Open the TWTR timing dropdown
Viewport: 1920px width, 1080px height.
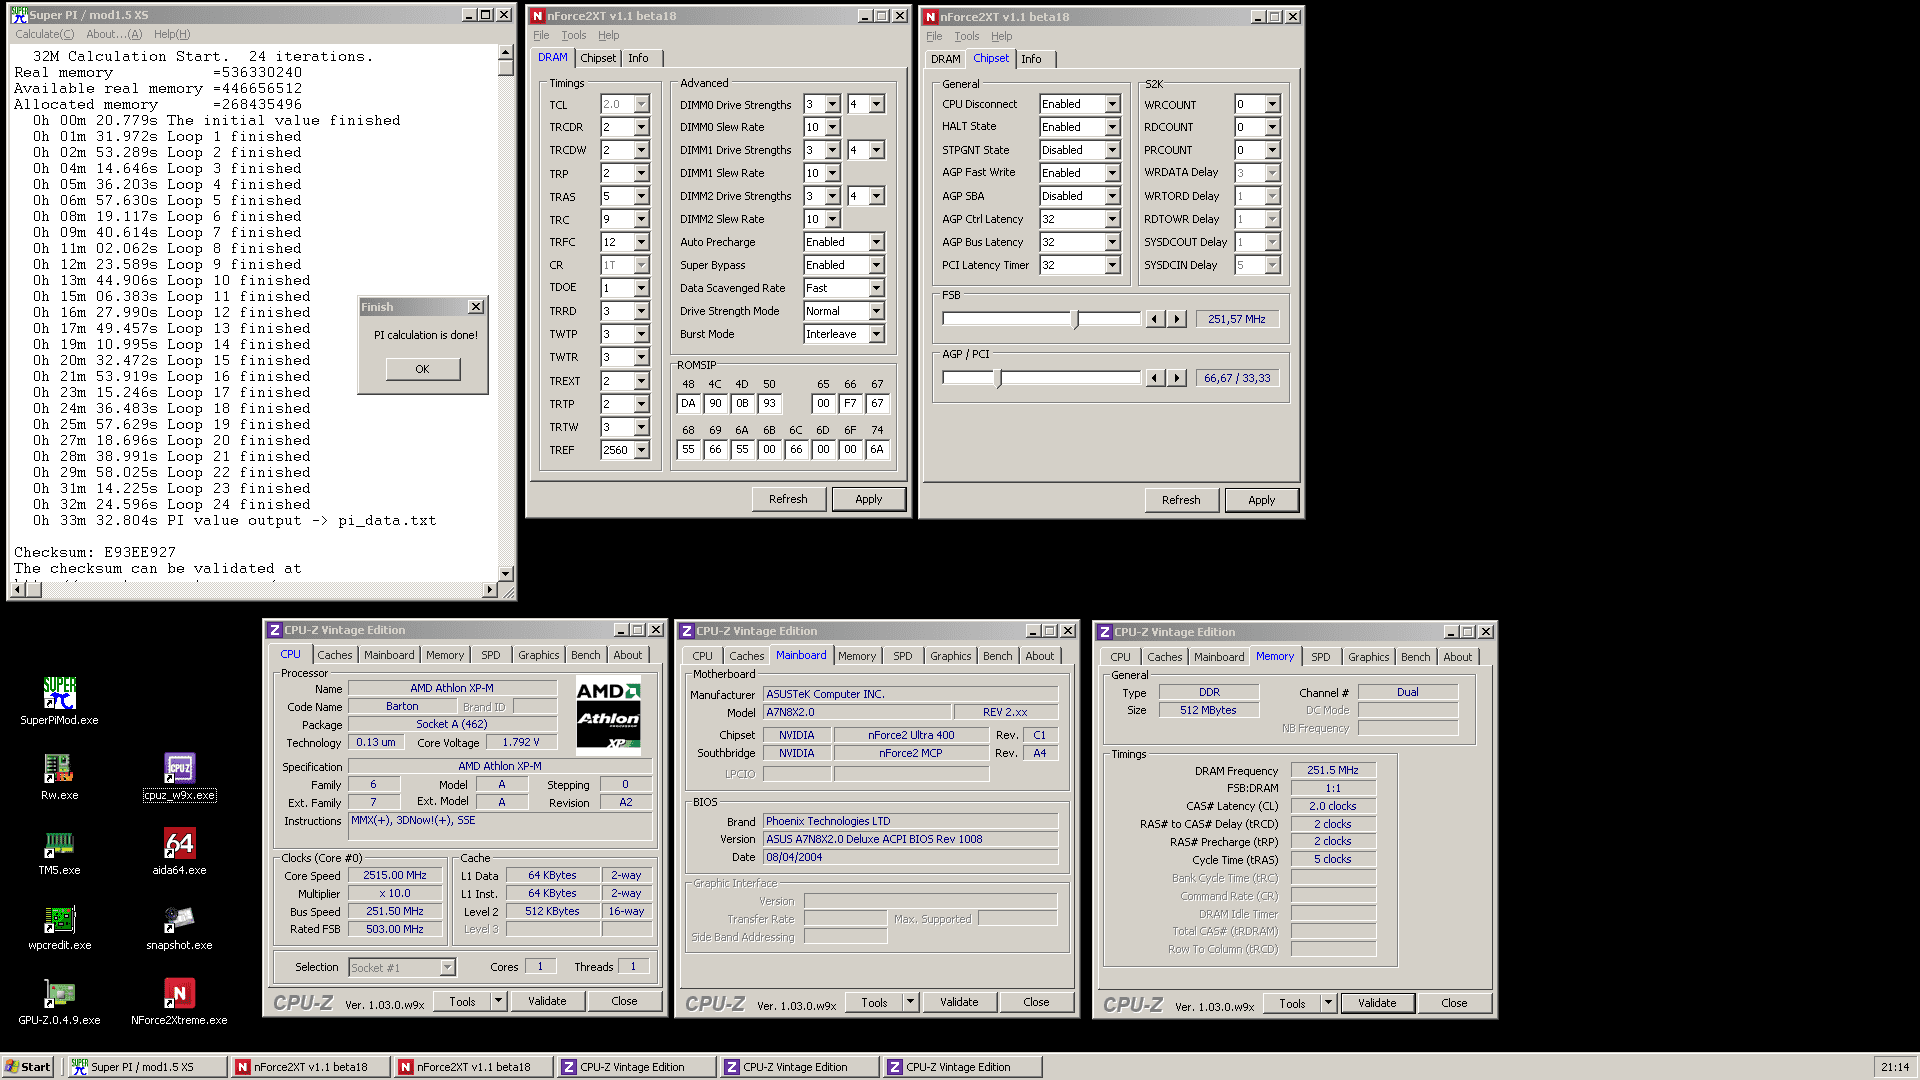[641, 357]
